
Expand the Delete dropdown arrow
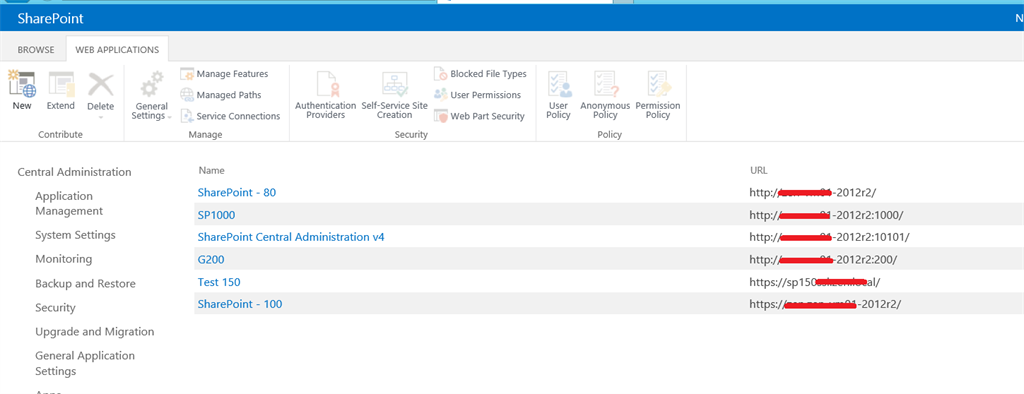coord(101,118)
